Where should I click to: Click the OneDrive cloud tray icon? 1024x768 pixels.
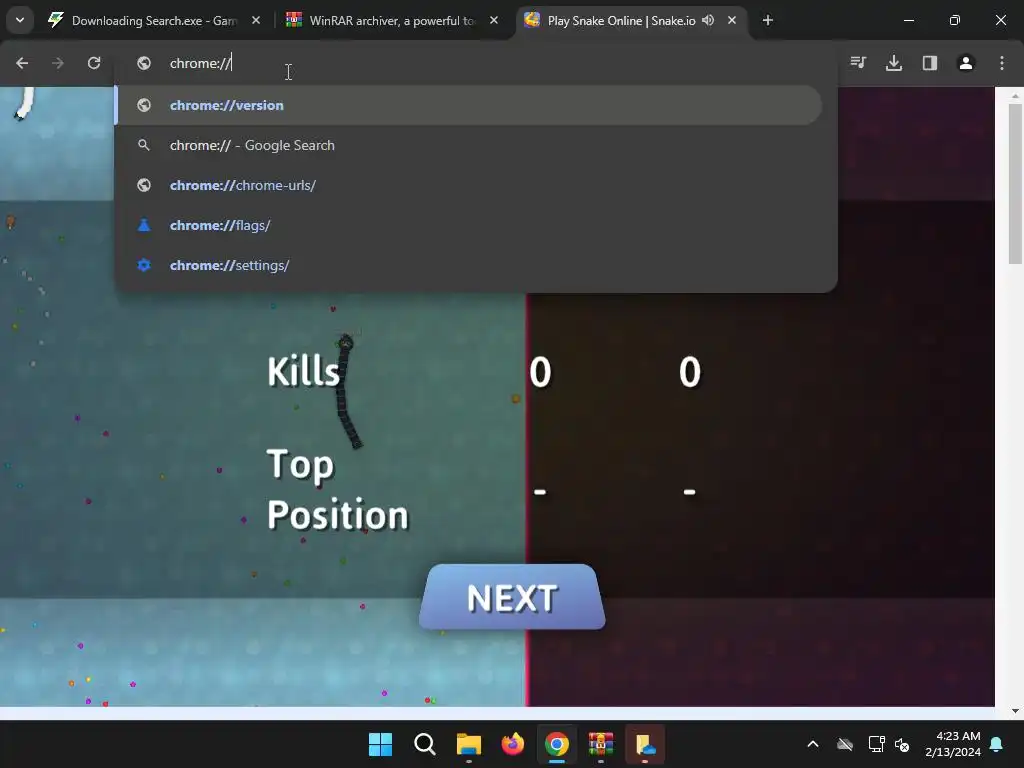tap(845, 744)
